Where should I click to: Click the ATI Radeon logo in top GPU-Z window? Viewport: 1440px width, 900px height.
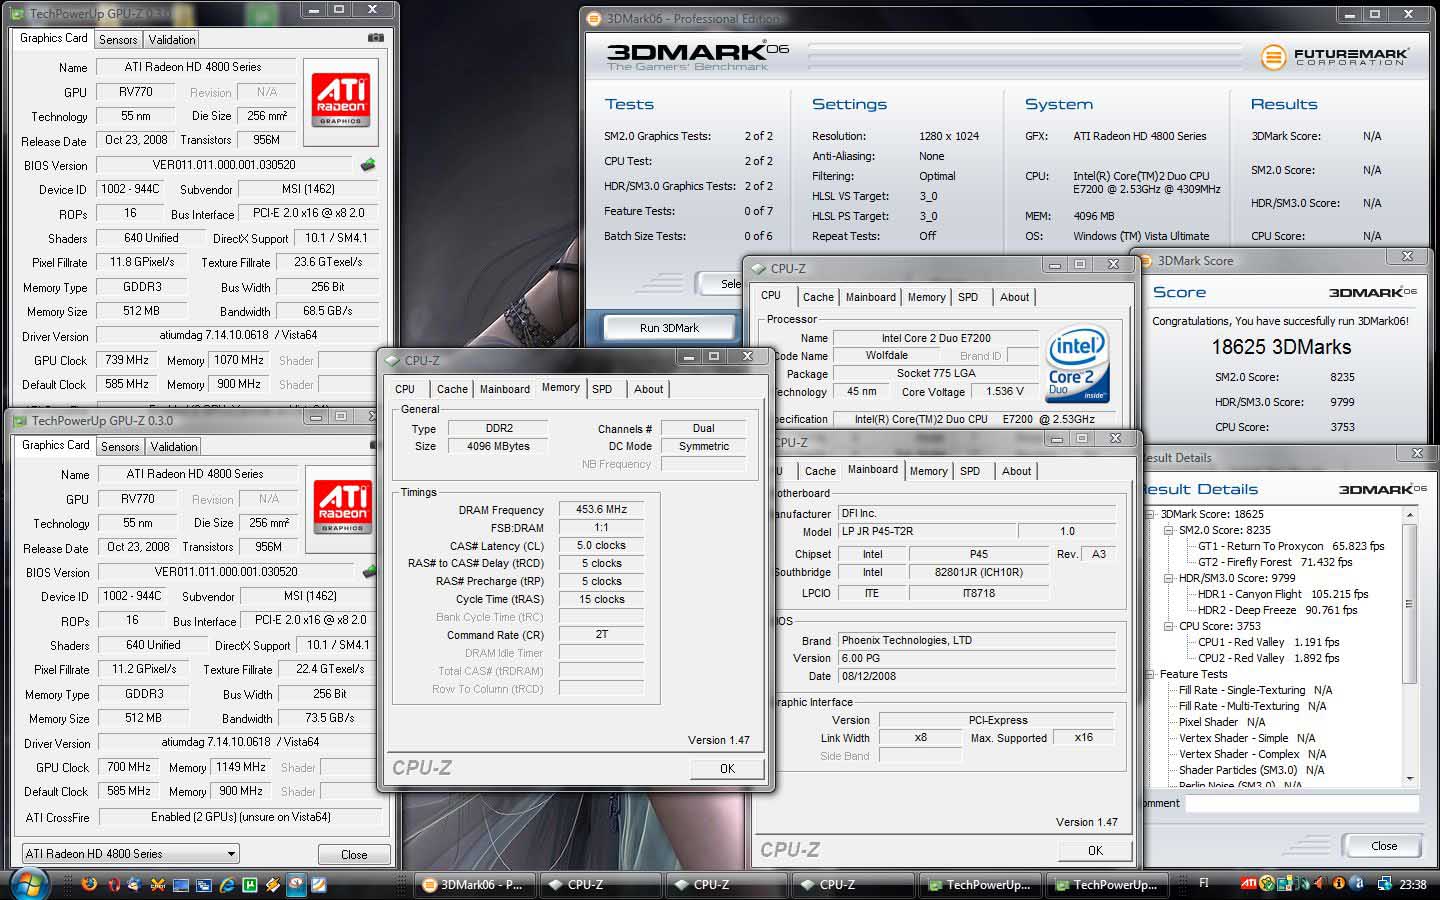point(341,100)
